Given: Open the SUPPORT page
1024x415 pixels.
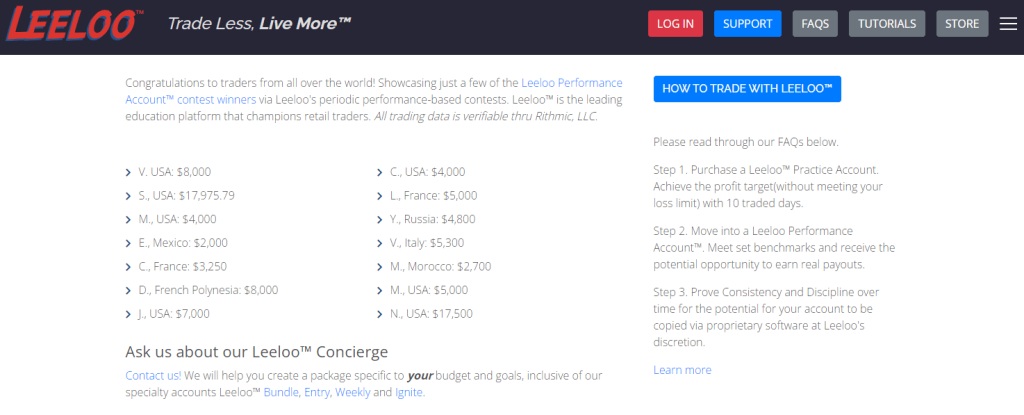Looking at the screenshot, I should [748, 24].
